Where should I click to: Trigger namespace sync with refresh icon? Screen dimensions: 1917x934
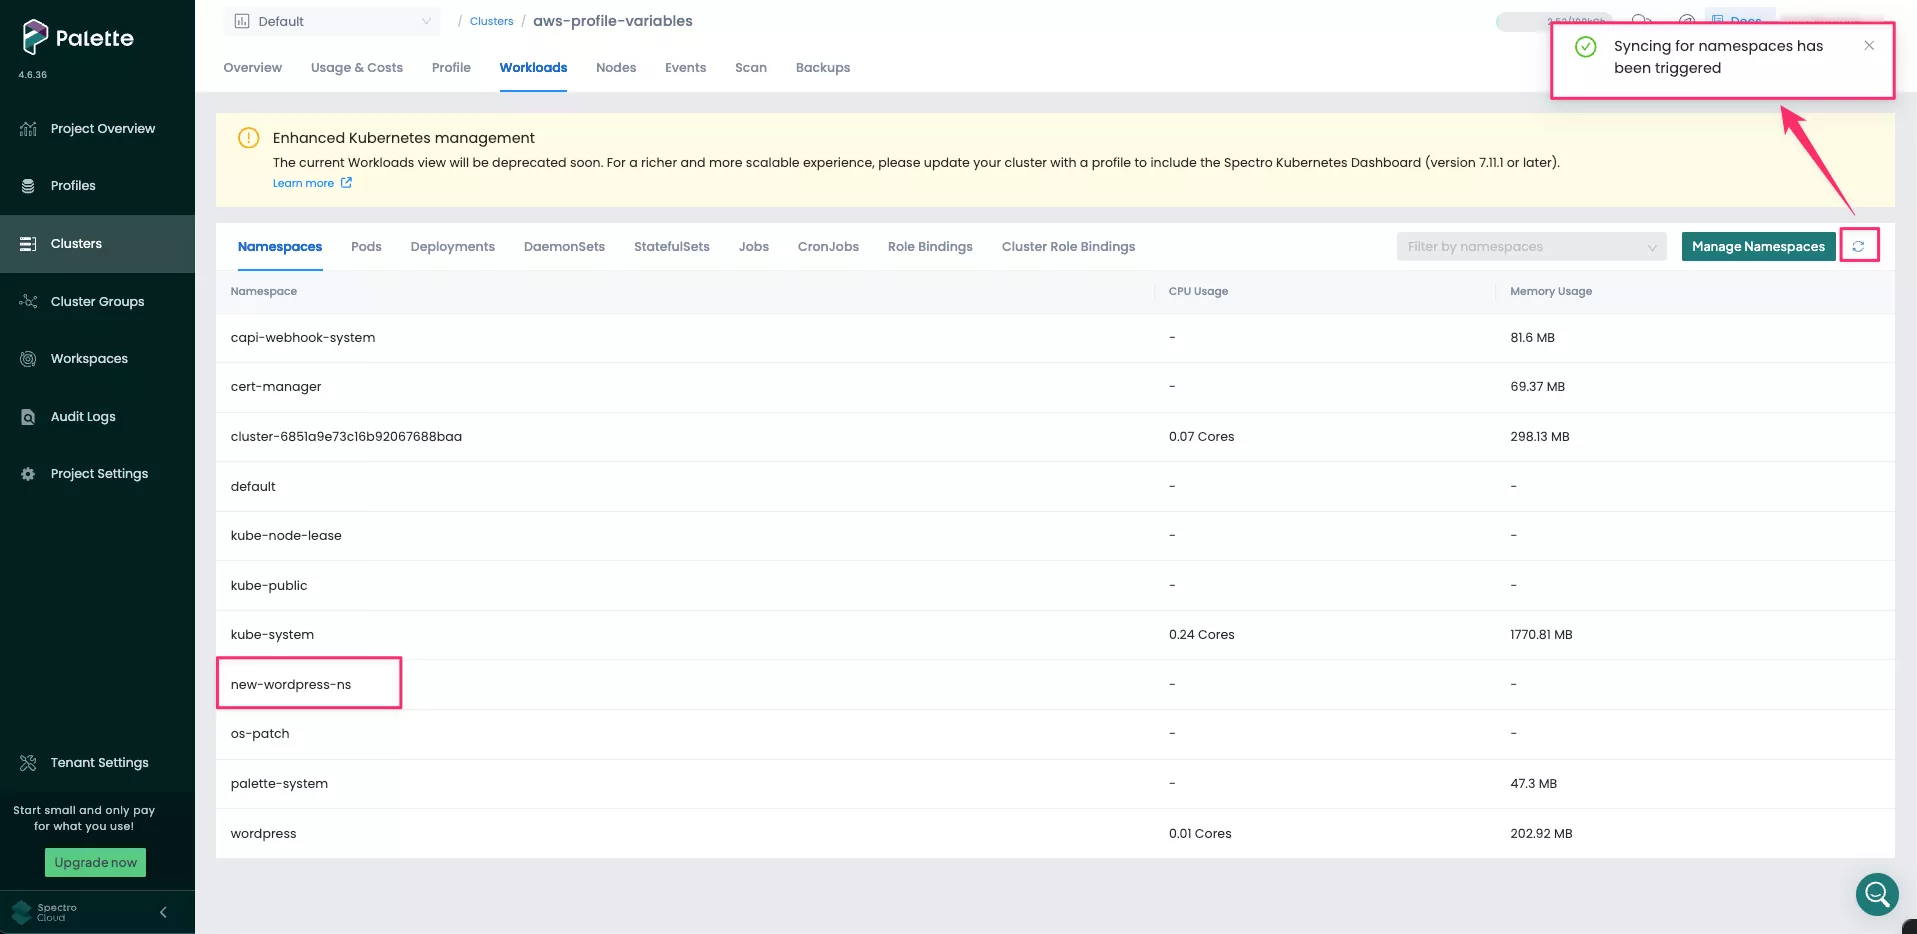click(1860, 245)
